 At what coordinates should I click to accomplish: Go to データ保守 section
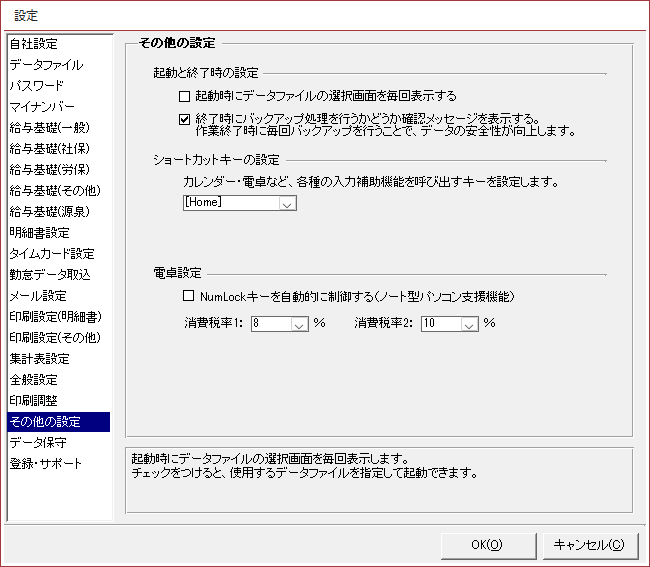(x=39, y=443)
